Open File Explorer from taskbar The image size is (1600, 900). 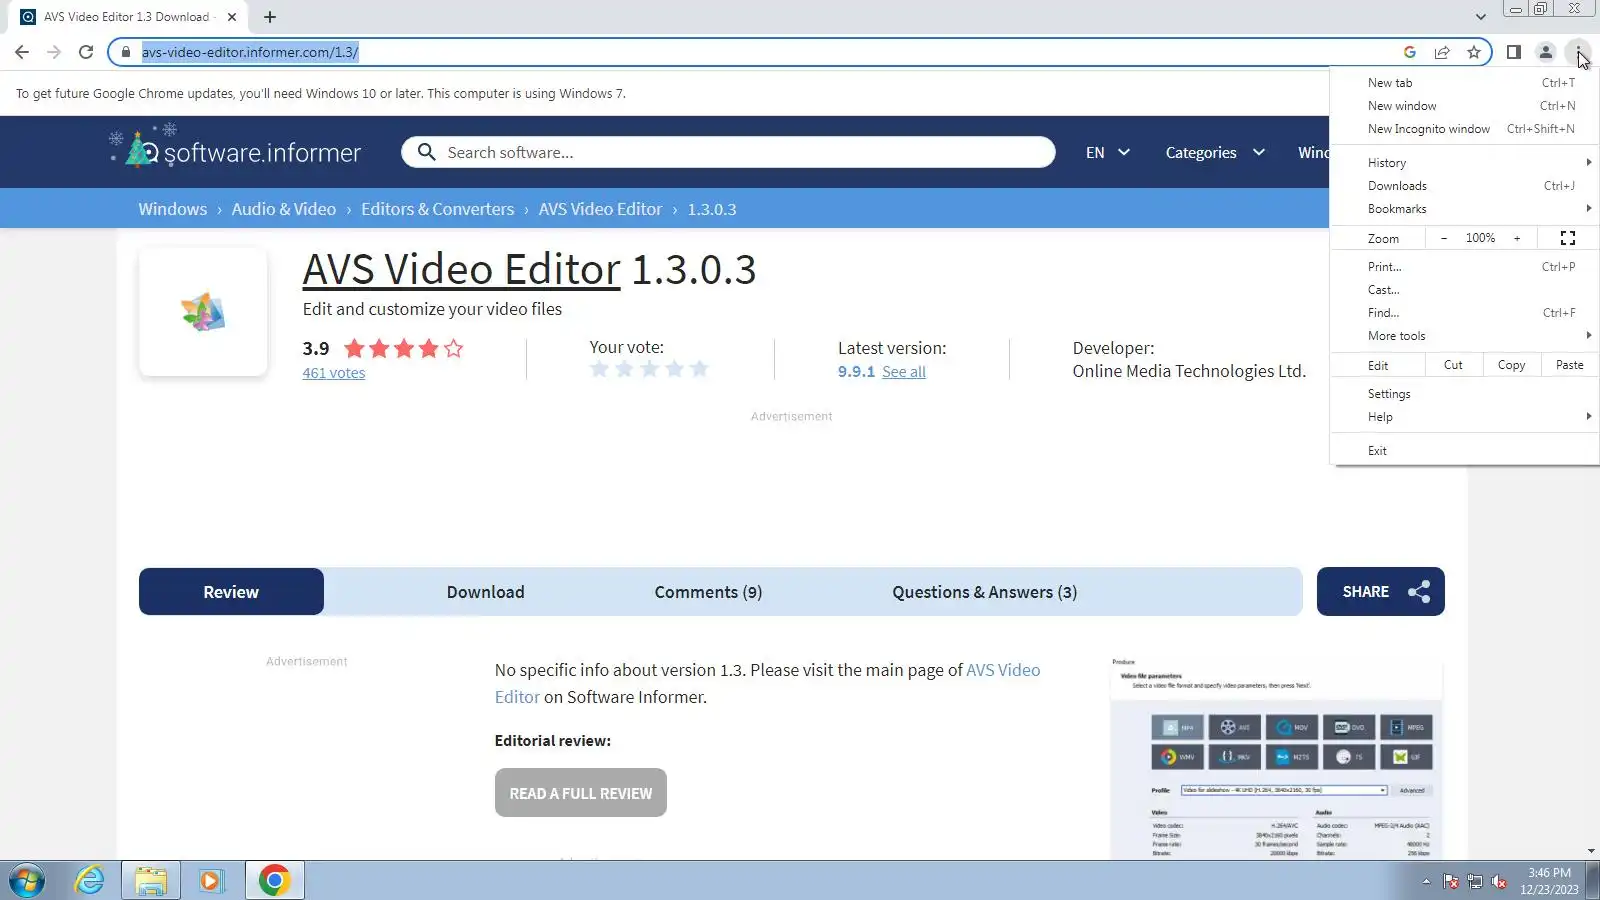pyautogui.click(x=151, y=881)
